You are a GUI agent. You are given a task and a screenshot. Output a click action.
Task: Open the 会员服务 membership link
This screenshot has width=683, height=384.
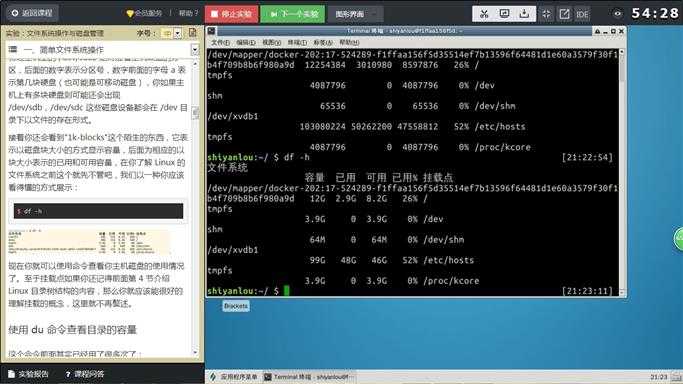click(x=144, y=13)
